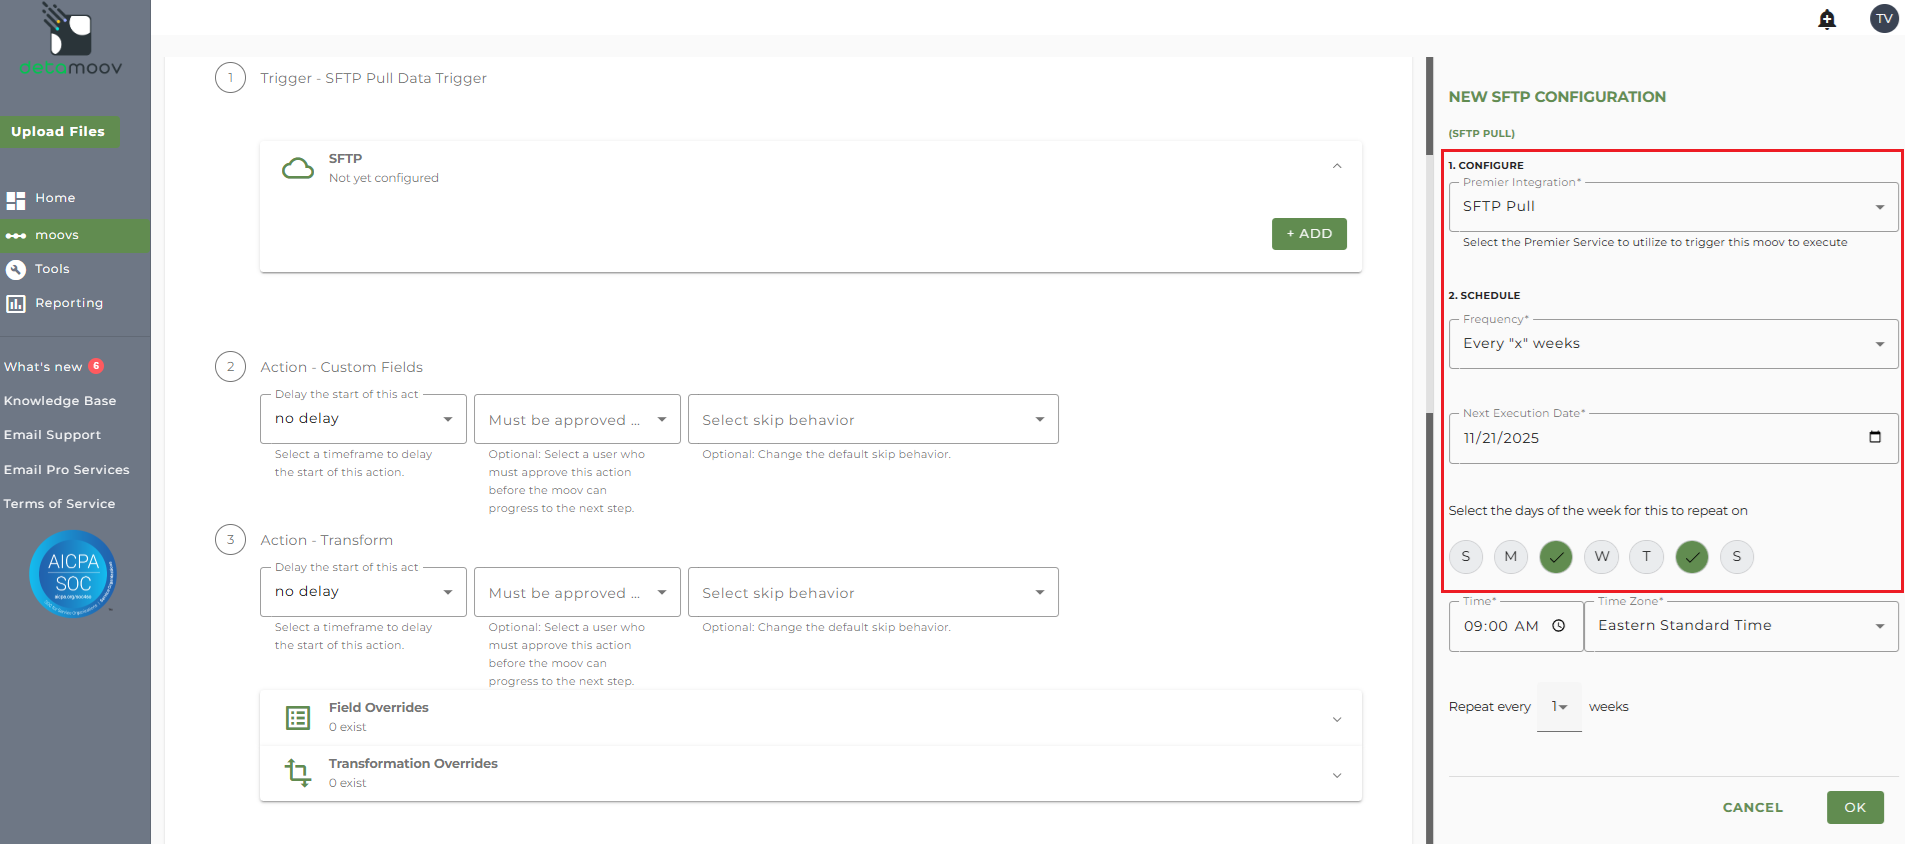Click the clock icon in Time field
The width and height of the screenshot is (1905, 844).
pos(1558,626)
